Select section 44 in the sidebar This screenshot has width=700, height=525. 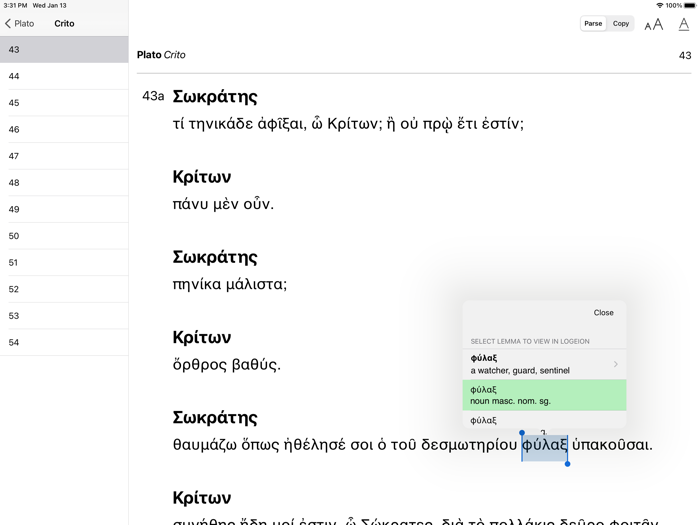64,76
